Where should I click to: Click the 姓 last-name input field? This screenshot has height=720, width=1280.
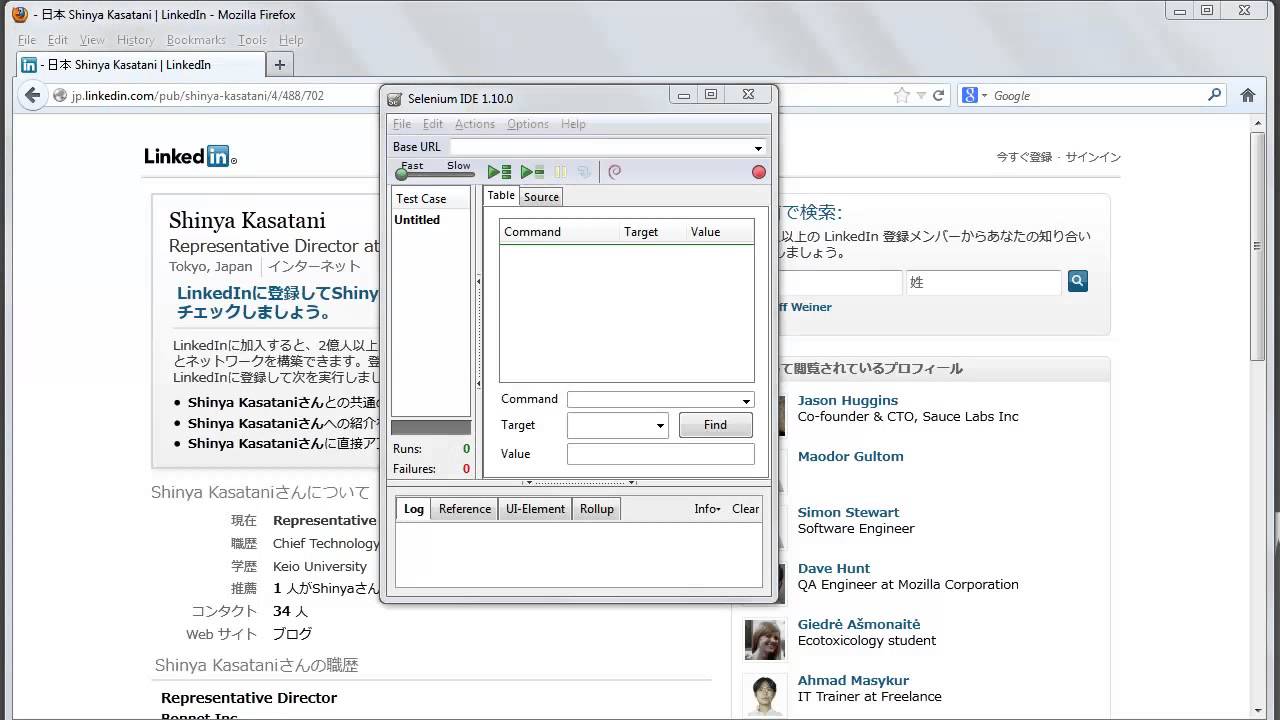pyautogui.click(x=984, y=283)
